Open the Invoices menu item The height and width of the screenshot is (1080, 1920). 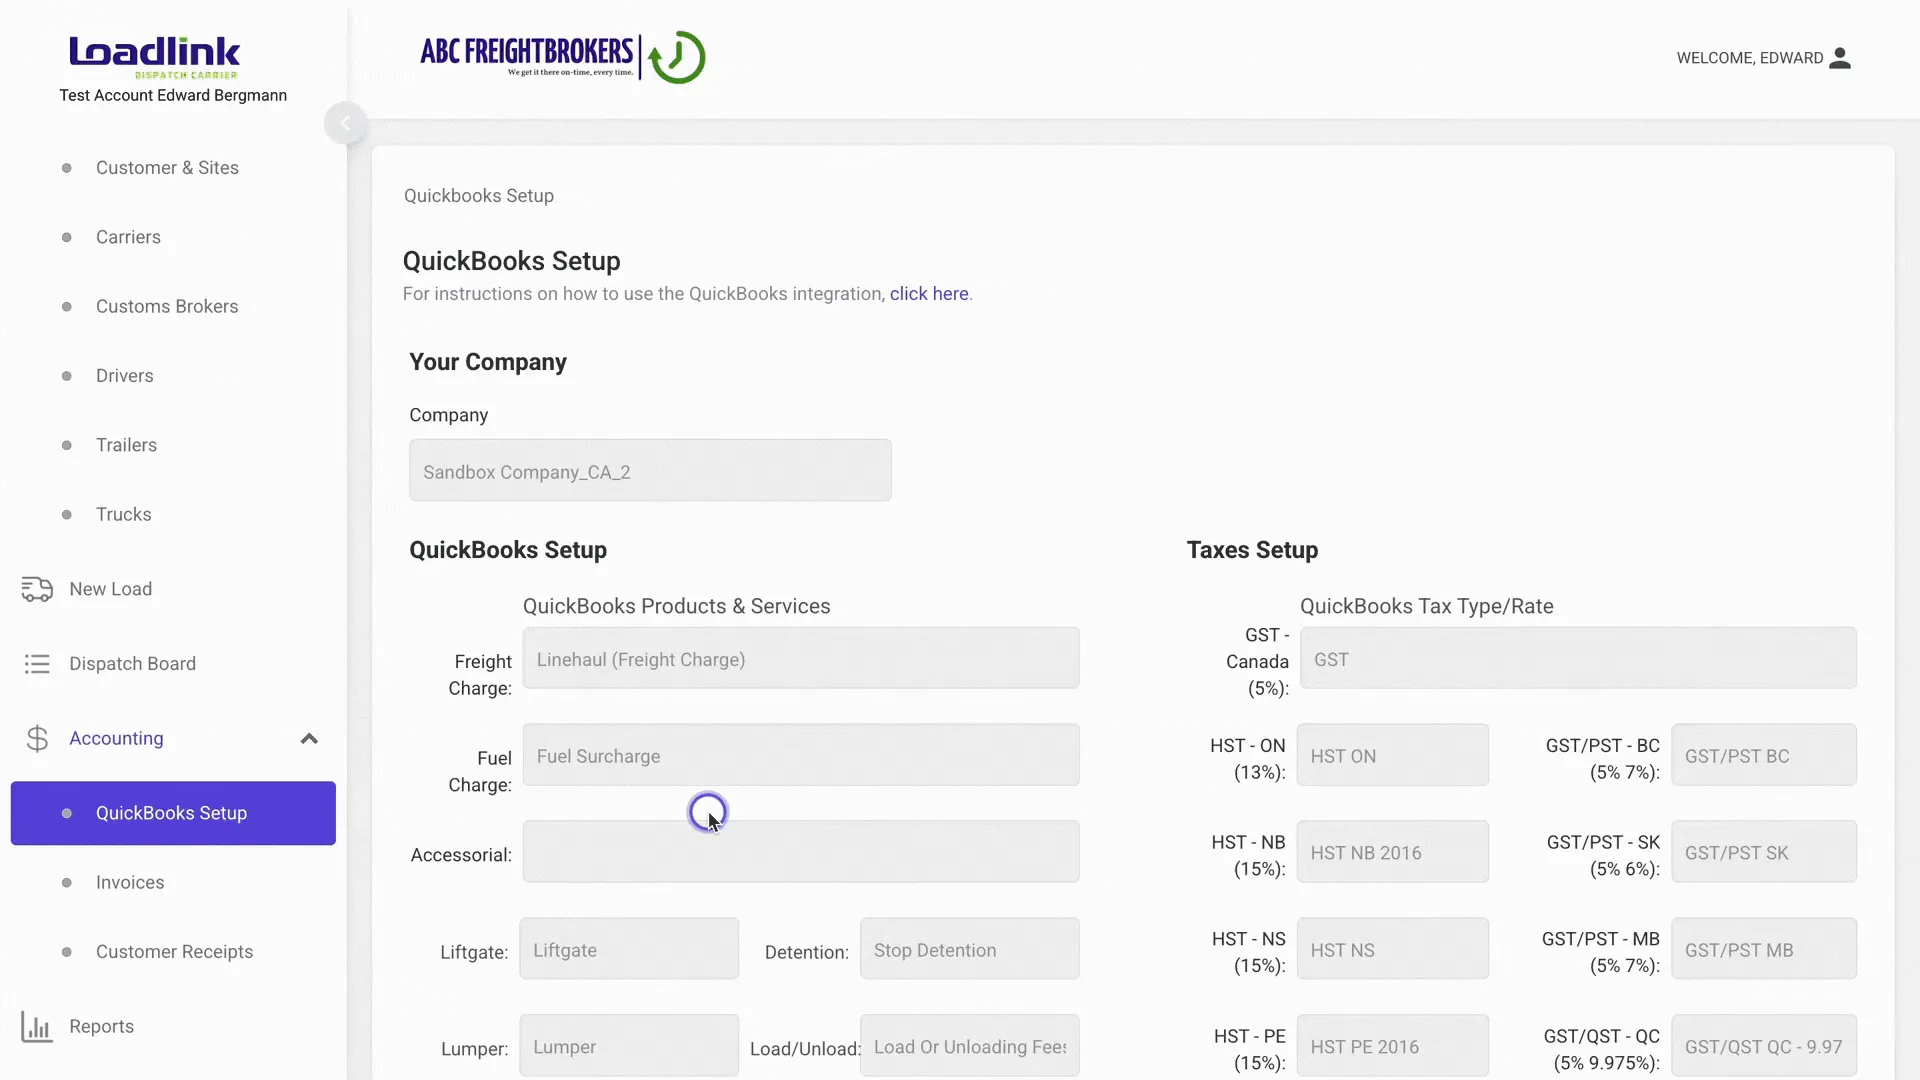pos(130,882)
